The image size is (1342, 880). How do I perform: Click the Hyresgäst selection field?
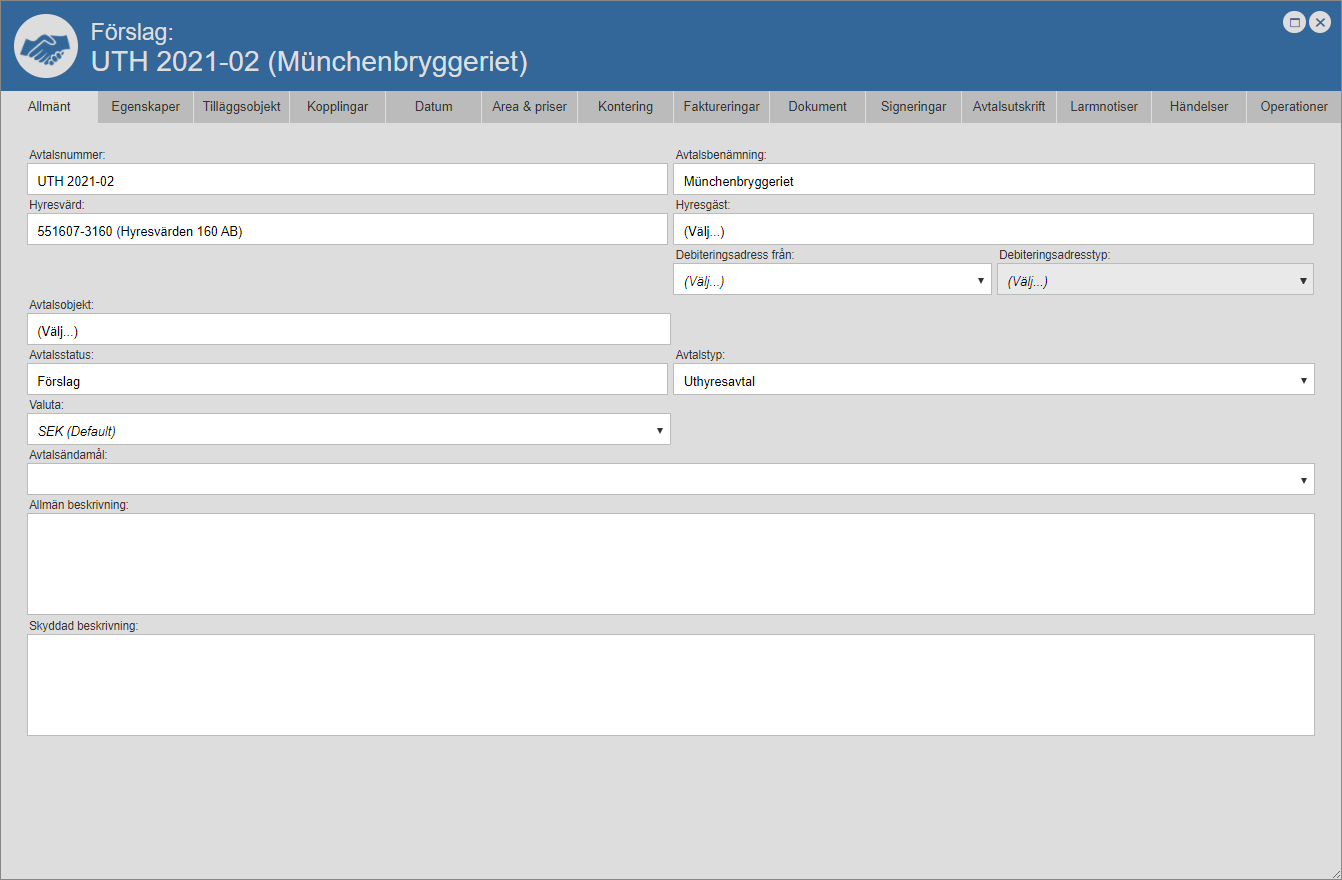tap(993, 230)
